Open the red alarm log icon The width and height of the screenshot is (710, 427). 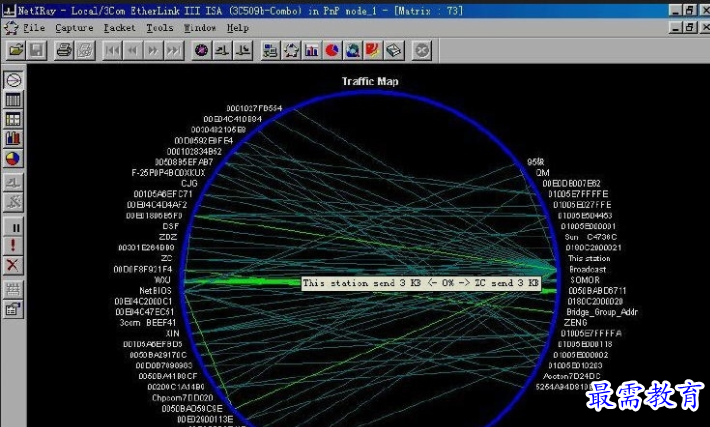[x=373, y=50]
